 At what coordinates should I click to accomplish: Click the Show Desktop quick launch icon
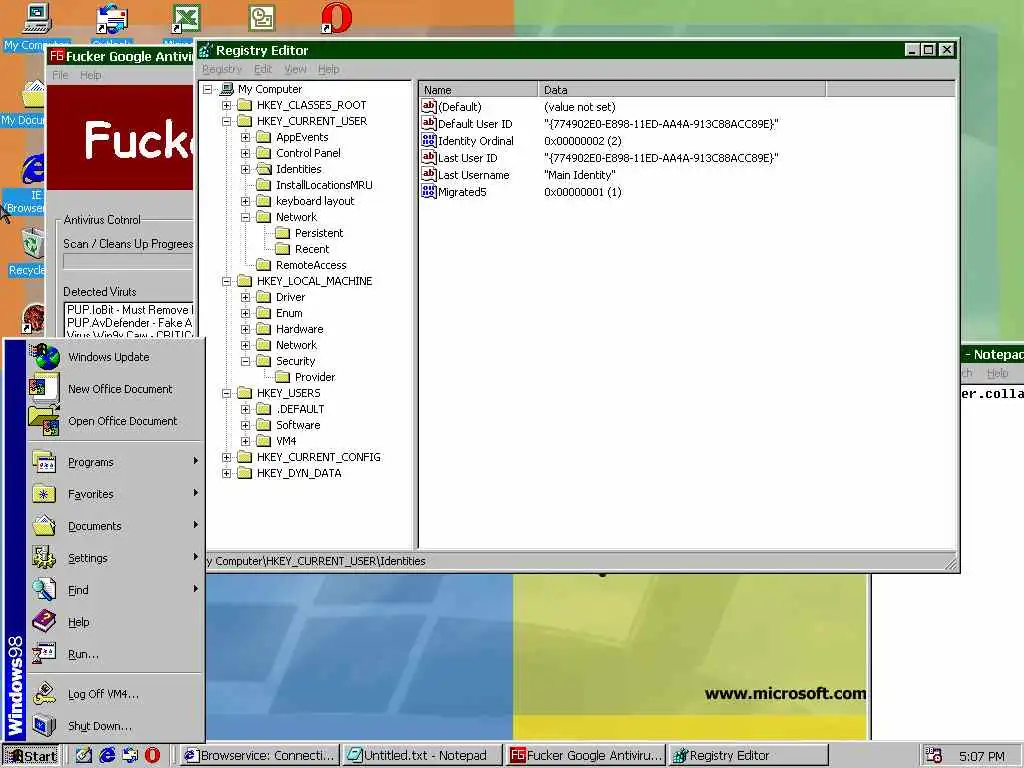click(84, 756)
